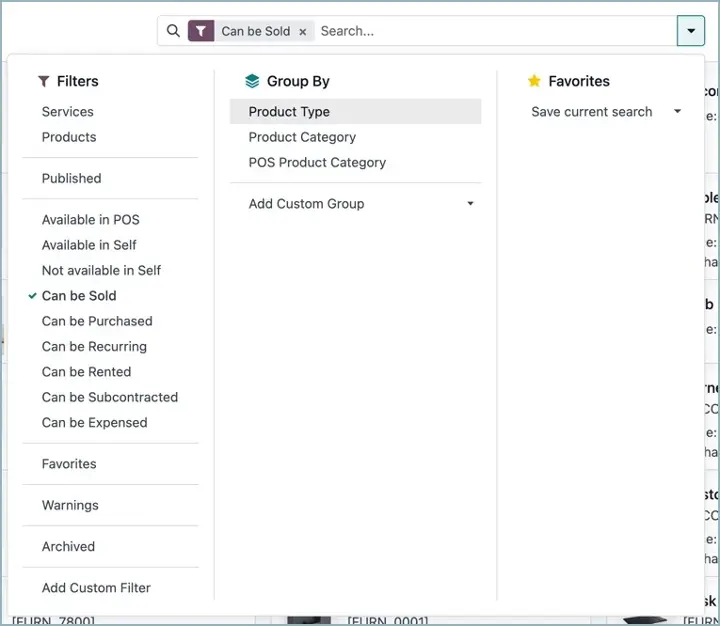Click the magnifier search icon
Image resolution: width=720 pixels, height=626 pixels.
(174, 31)
